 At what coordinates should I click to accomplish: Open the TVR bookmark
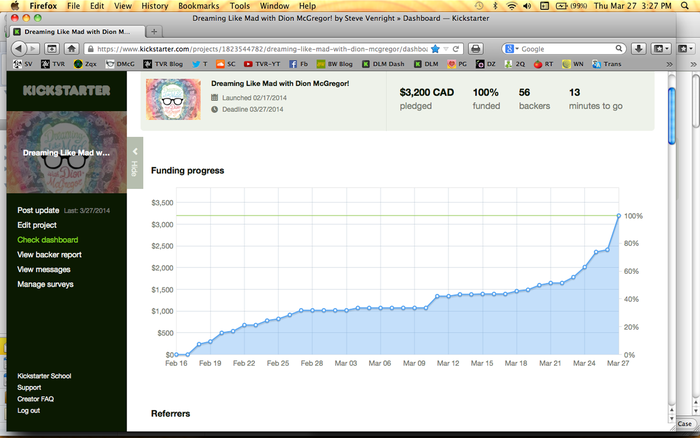pyautogui.click(x=53, y=64)
